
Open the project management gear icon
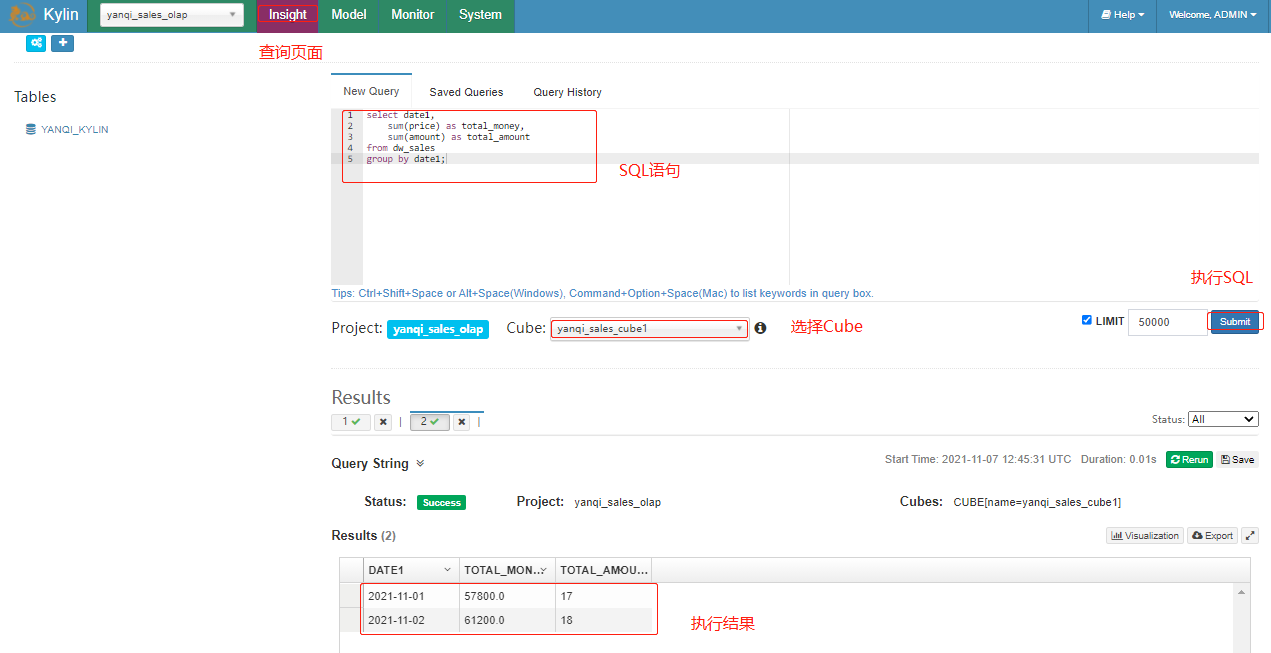point(36,43)
